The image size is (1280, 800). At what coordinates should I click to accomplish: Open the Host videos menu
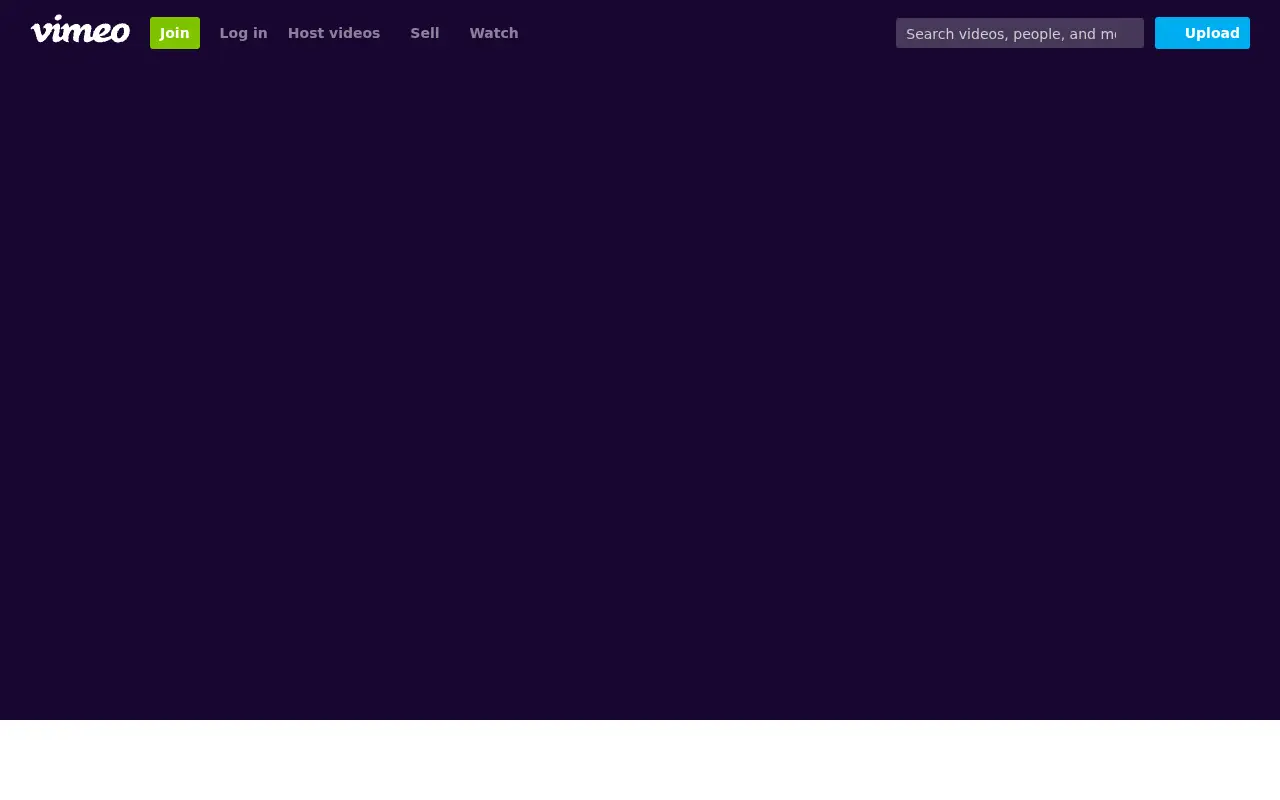(334, 33)
